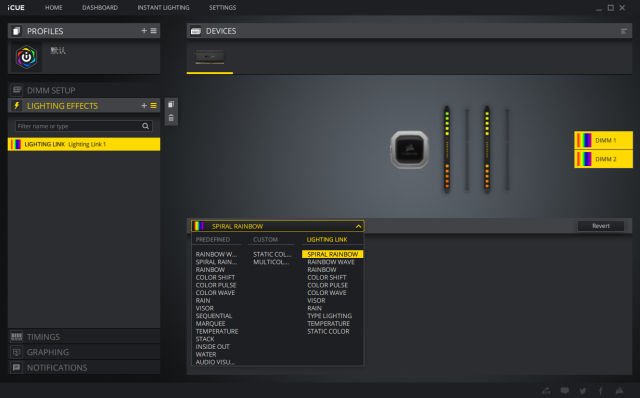Click the search magnifier icon

coord(145,126)
